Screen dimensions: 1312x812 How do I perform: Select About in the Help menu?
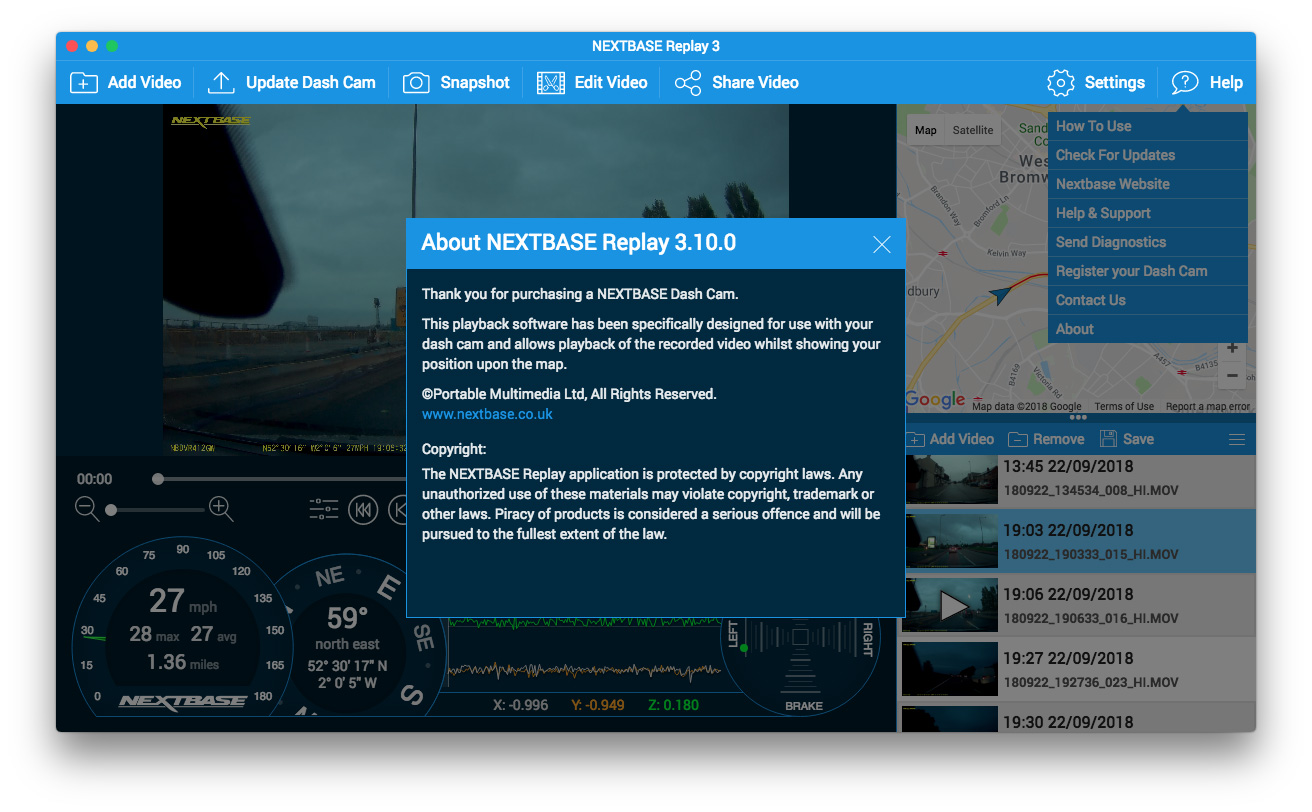(1147, 329)
